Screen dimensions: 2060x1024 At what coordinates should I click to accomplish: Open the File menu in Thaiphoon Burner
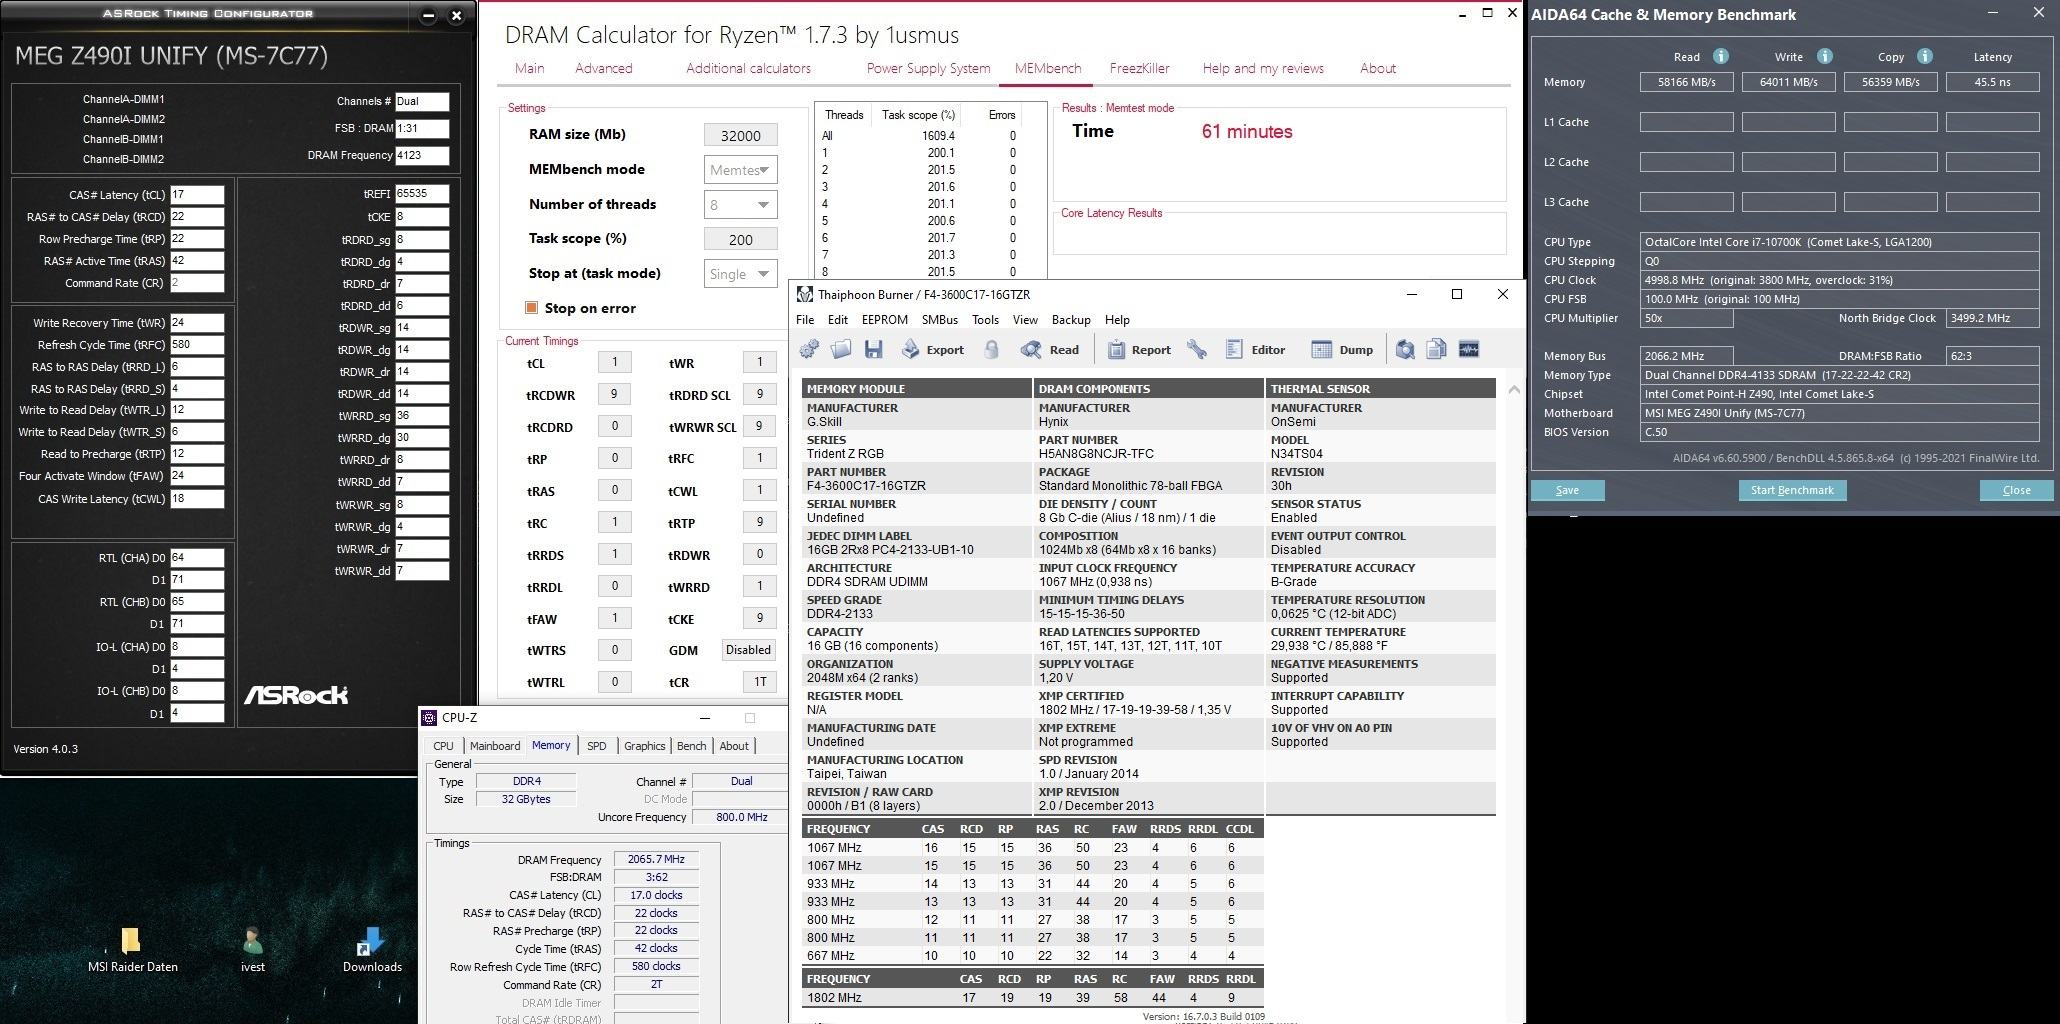pyautogui.click(x=805, y=320)
